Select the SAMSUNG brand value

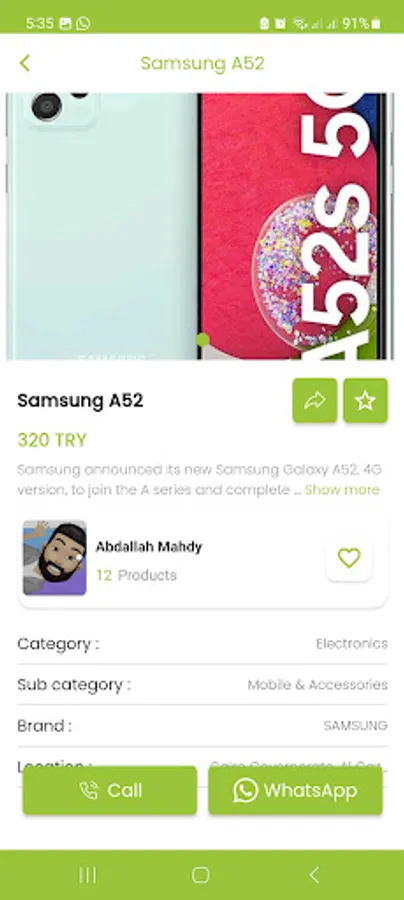pyautogui.click(x=355, y=726)
